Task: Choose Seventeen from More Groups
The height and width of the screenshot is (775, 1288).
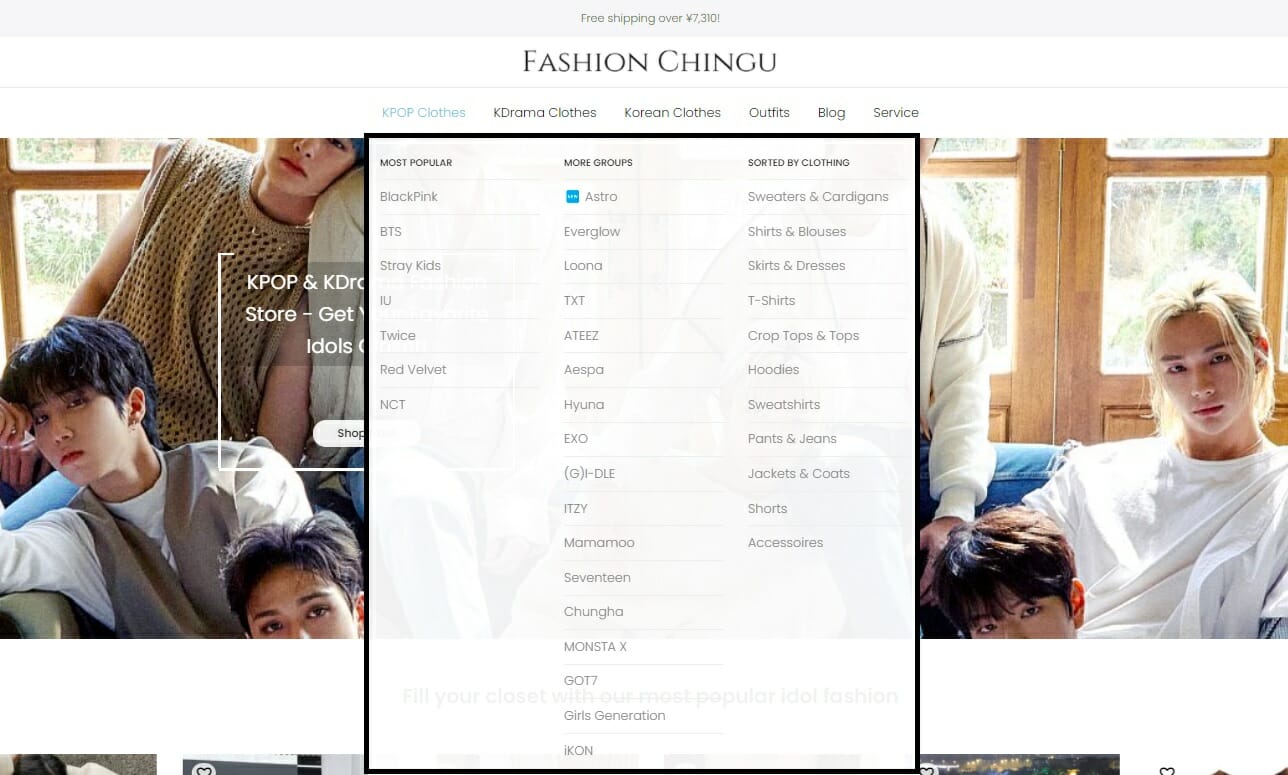Action: point(597,578)
